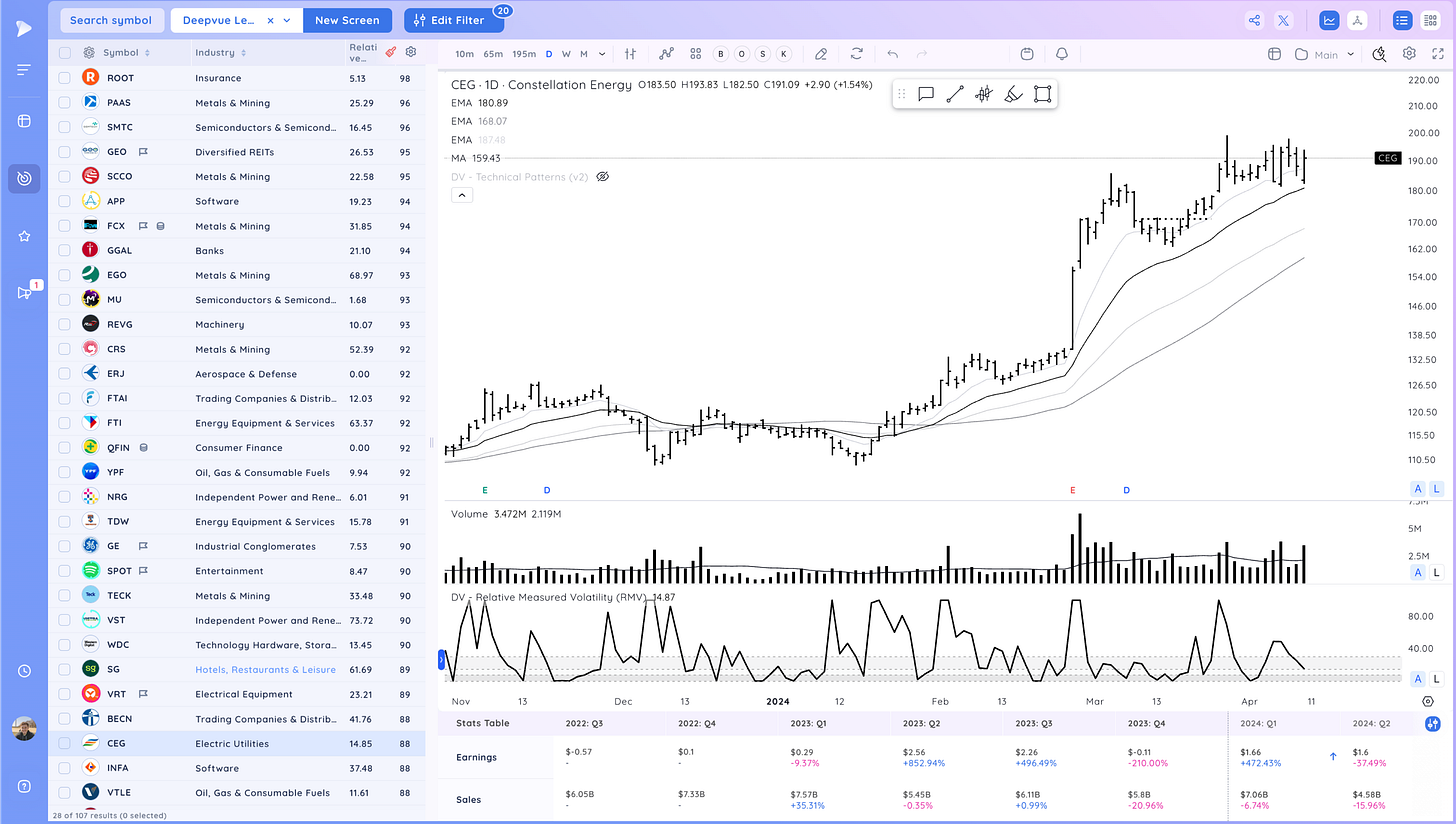
Task: Open the Deepvue logo home icon
Action: pos(23,27)
